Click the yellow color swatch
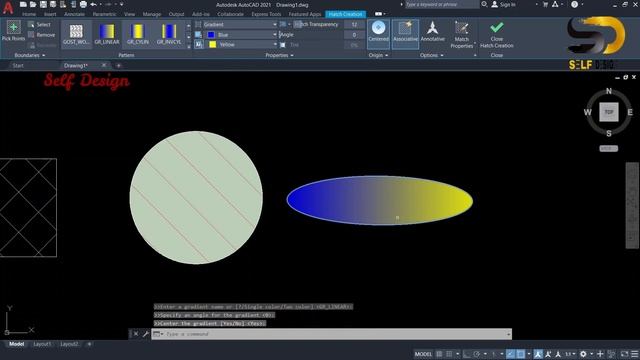This screenshot has height=360, width=640. tap(212, 44)
